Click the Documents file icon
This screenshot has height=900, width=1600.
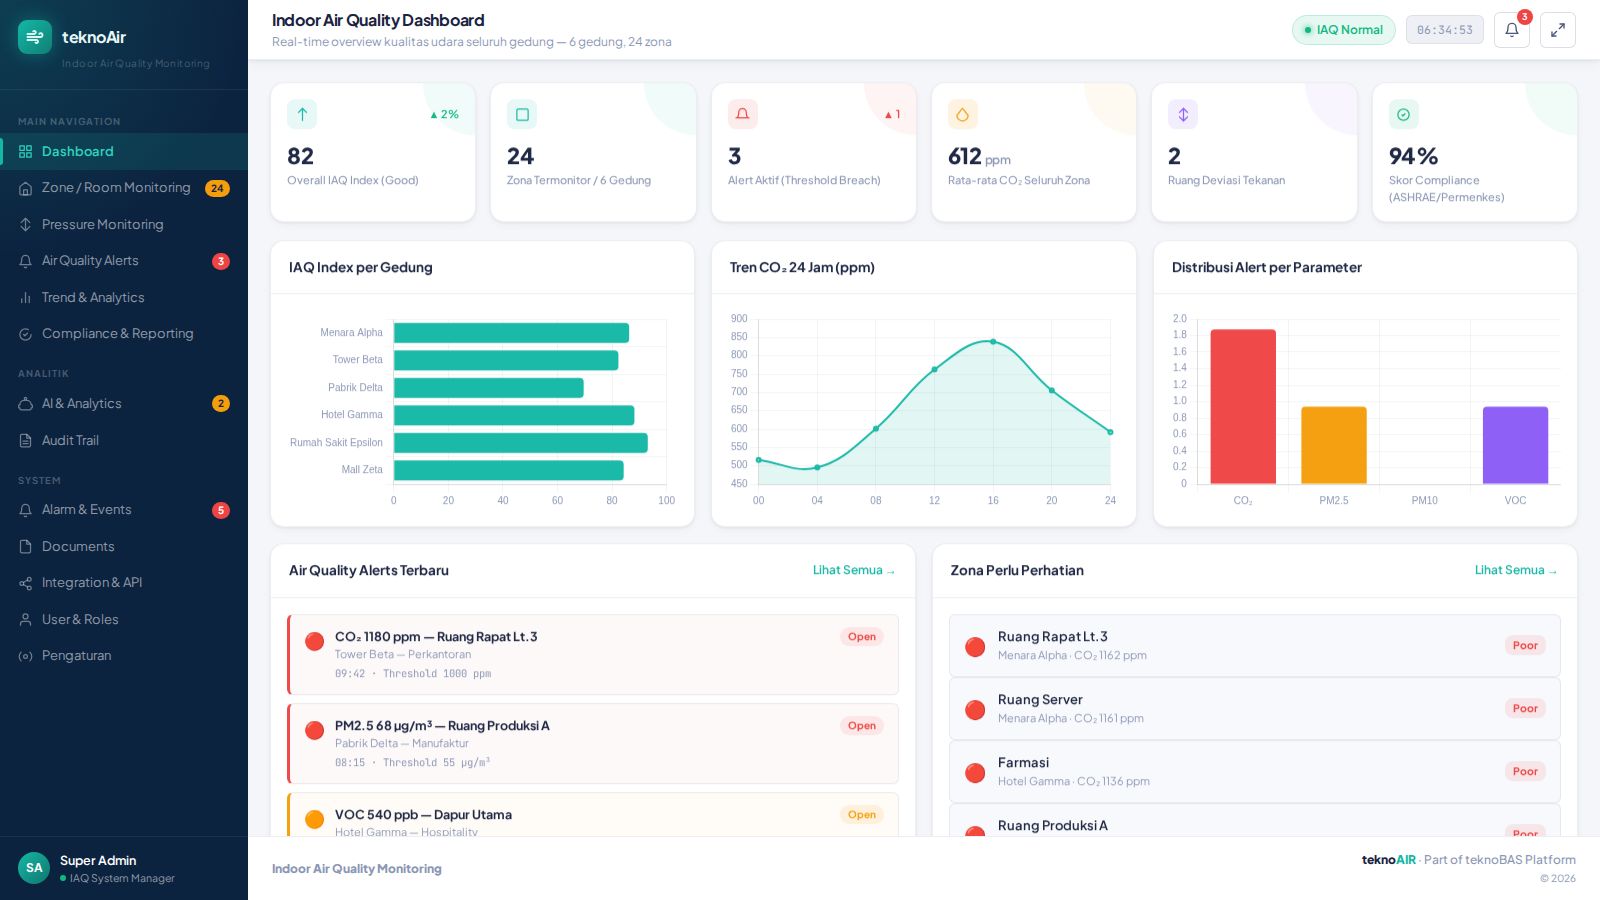[x=26, y=547]
